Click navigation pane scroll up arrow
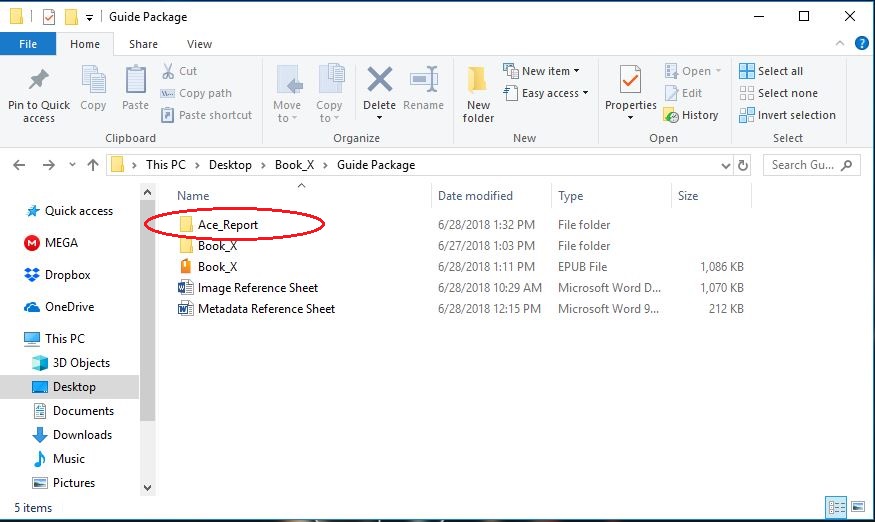 click(x=147, y=192)
